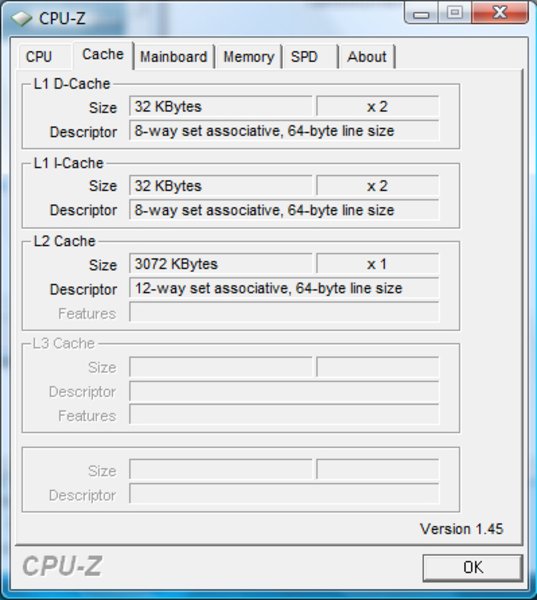Minimize the CPU-Z window
537x600 pixels.
pyautogui.click(x=421, y=14)
